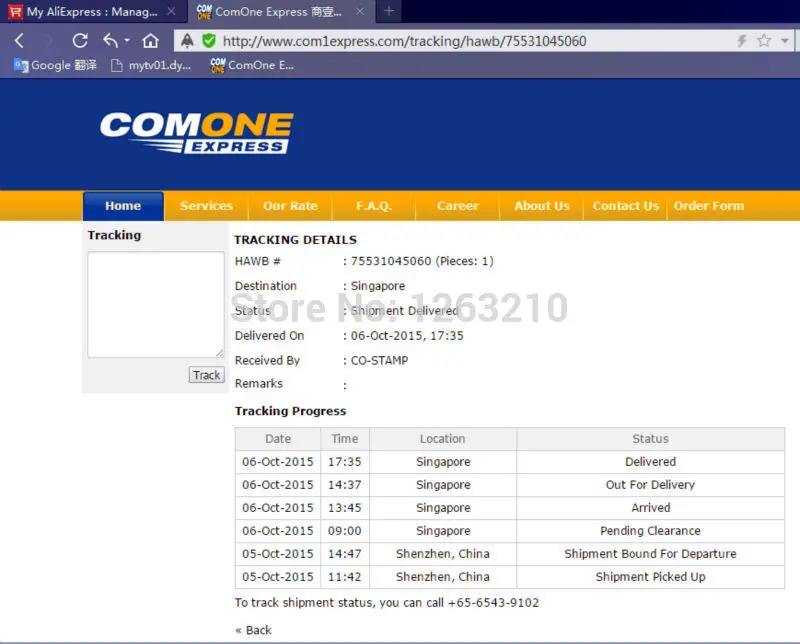Open the Career page
The width and height of the screenshot is (800, 644).
[x=458, y=206]
